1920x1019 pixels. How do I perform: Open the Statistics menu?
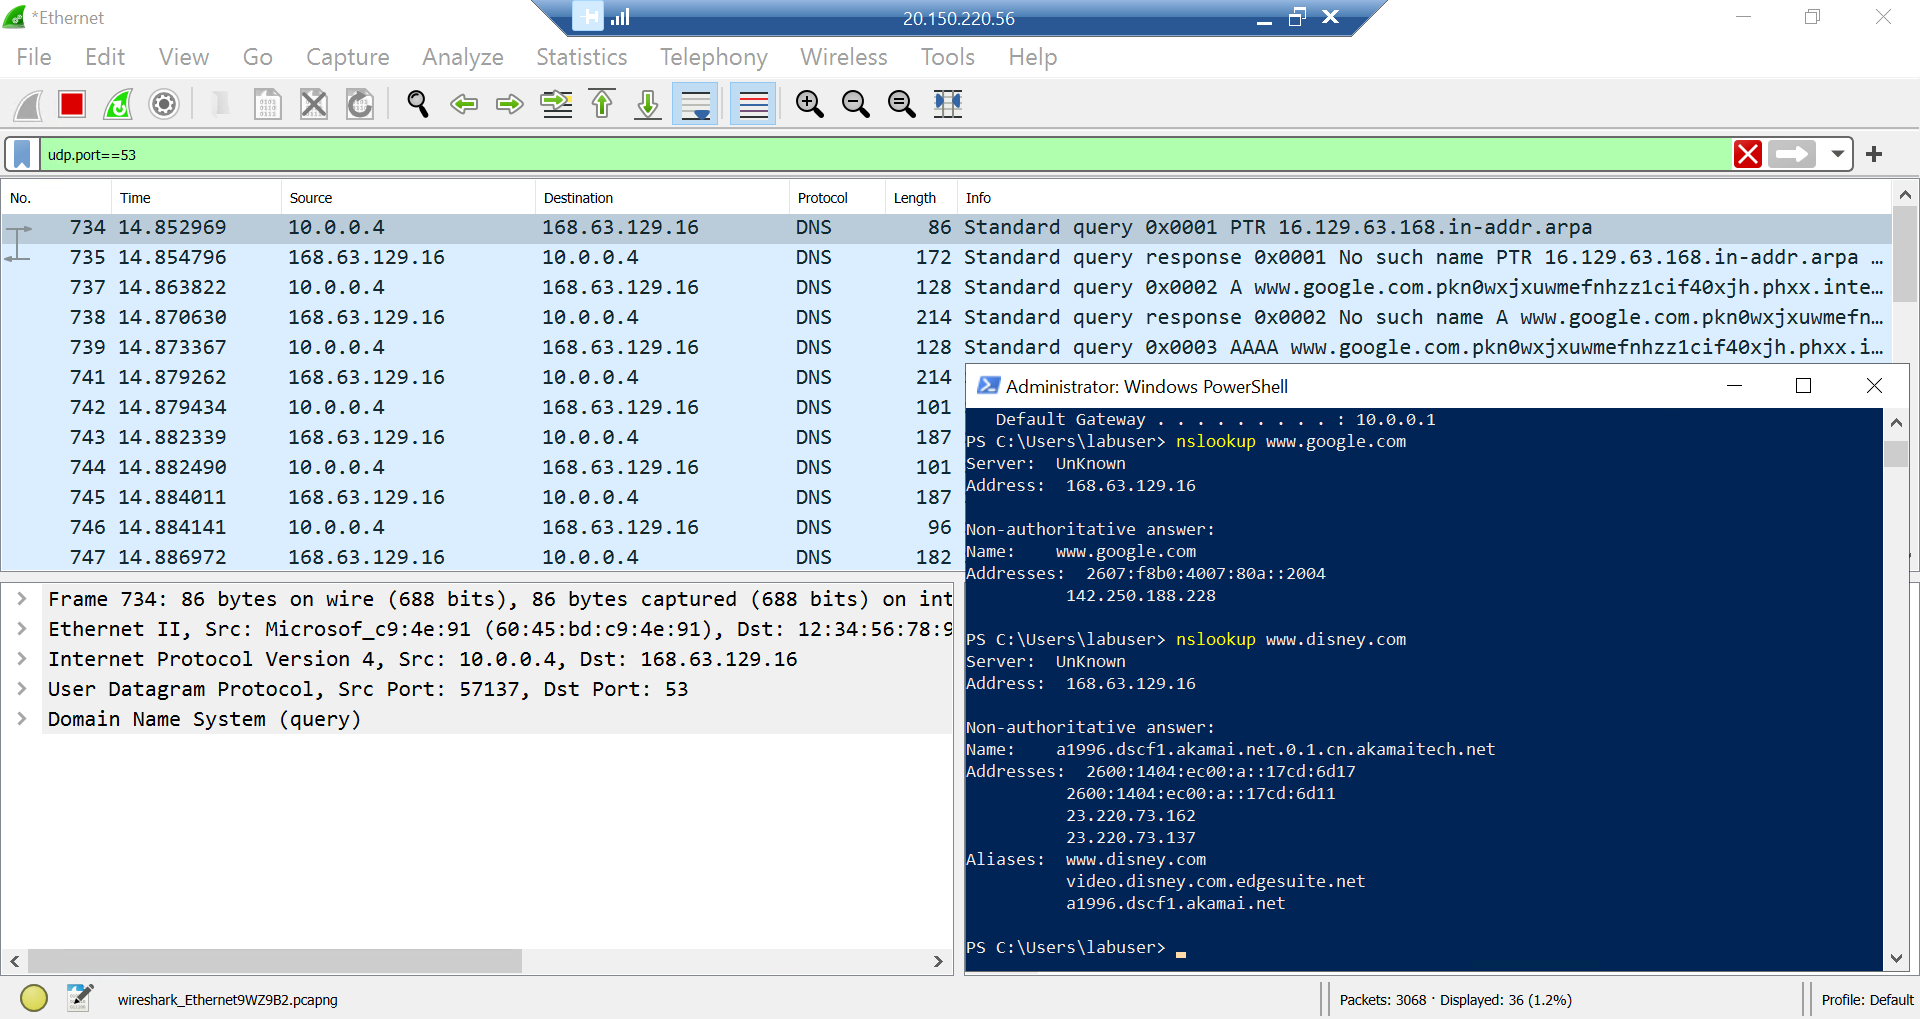pyautogui.click(x=580, y=57)
